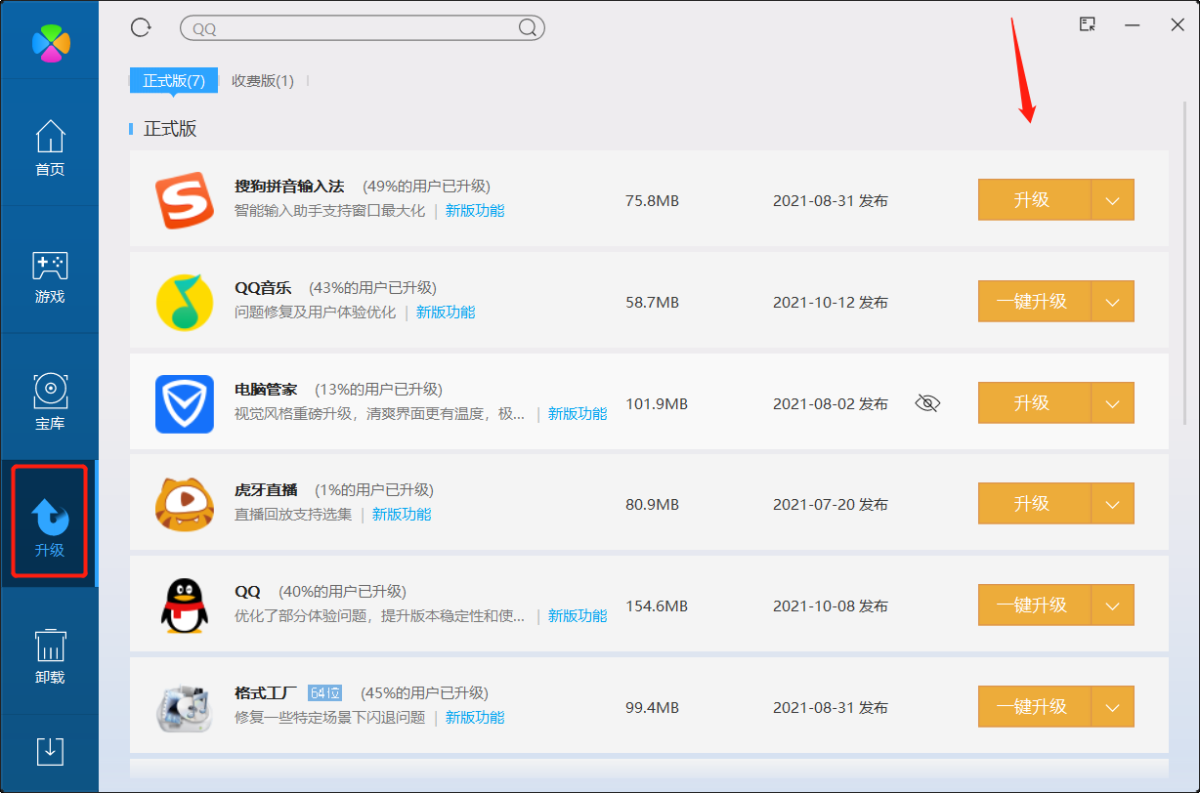Click the 正式版 section heading

tap(170, 129)
